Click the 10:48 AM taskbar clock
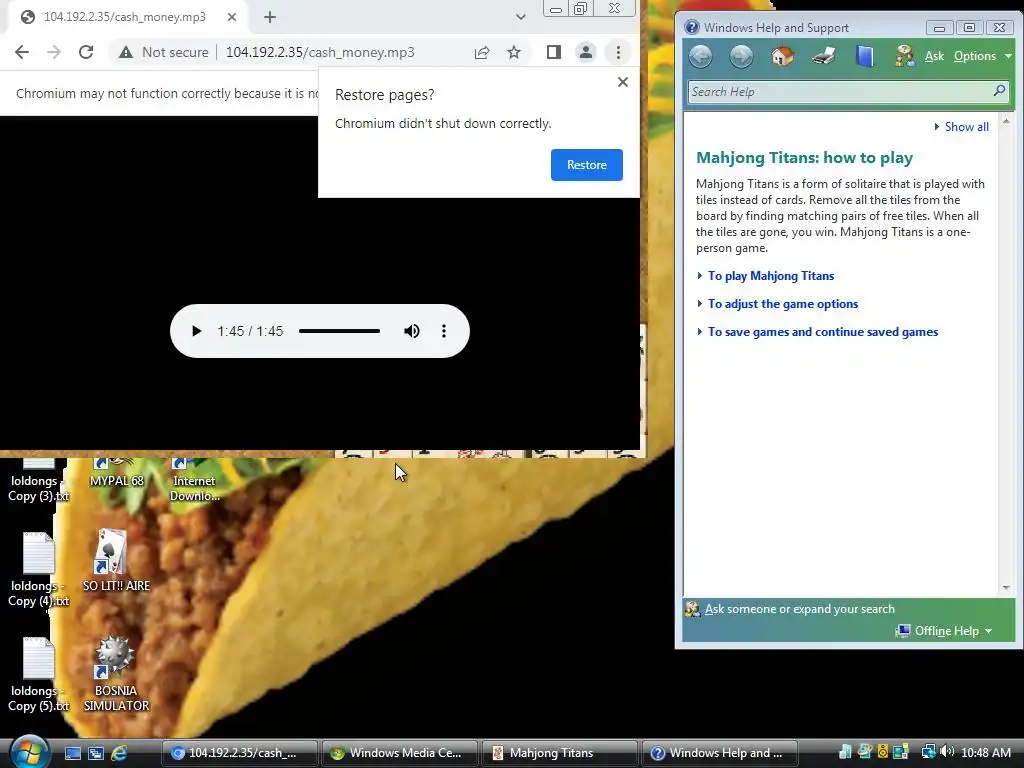 985,753
